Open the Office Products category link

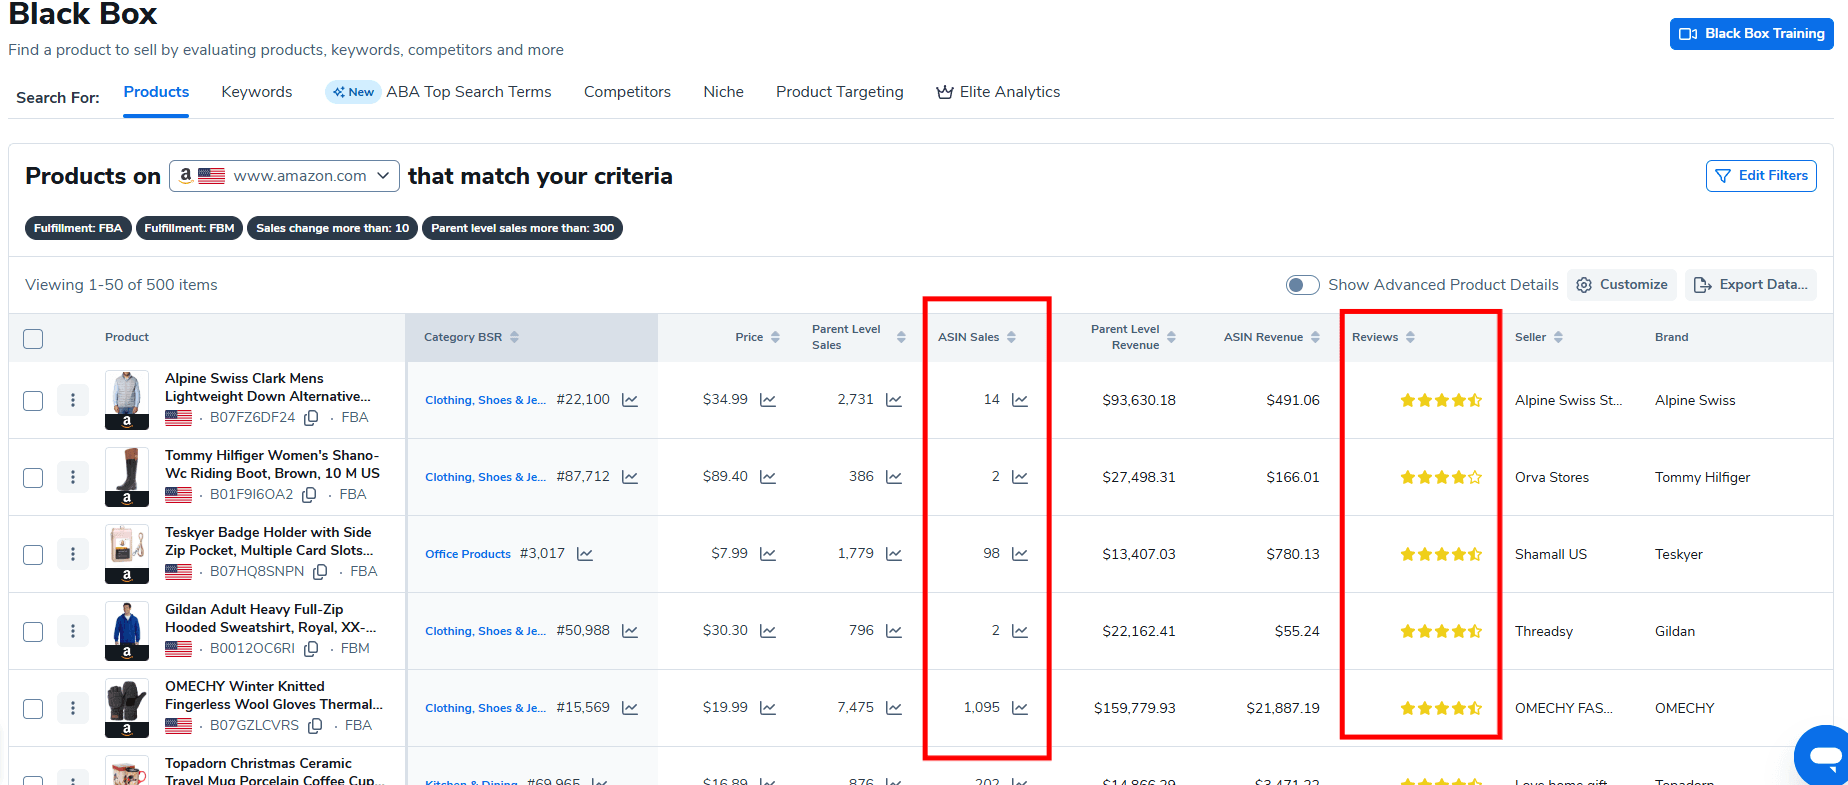click(468, 554)
